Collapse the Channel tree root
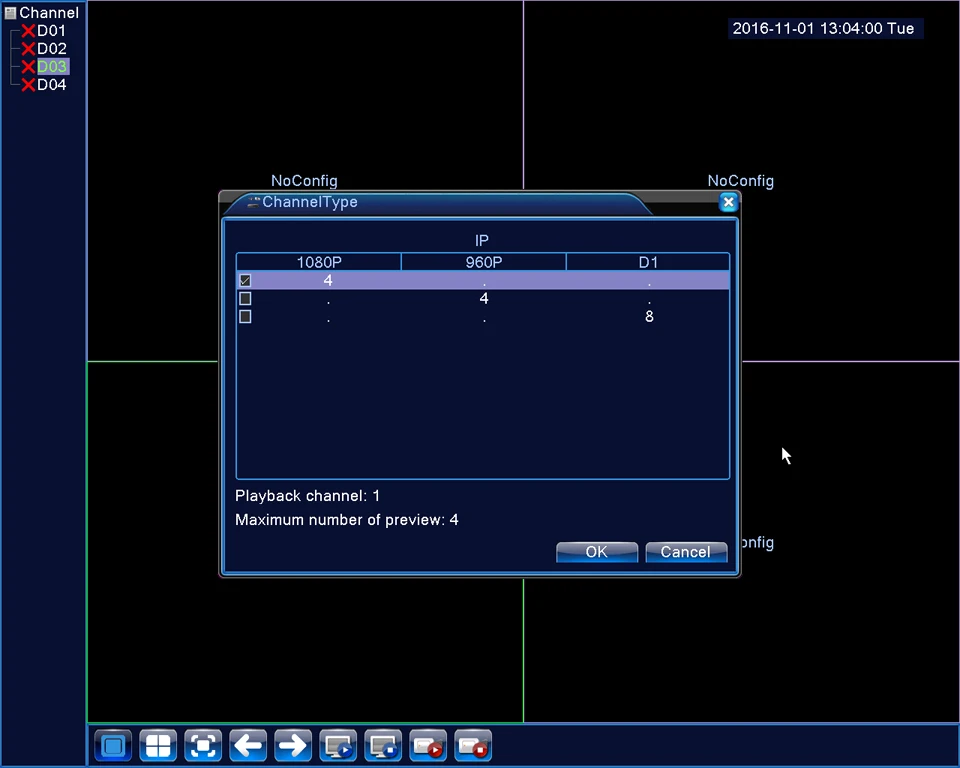This screenshot has height=768, width=960. 49,13
